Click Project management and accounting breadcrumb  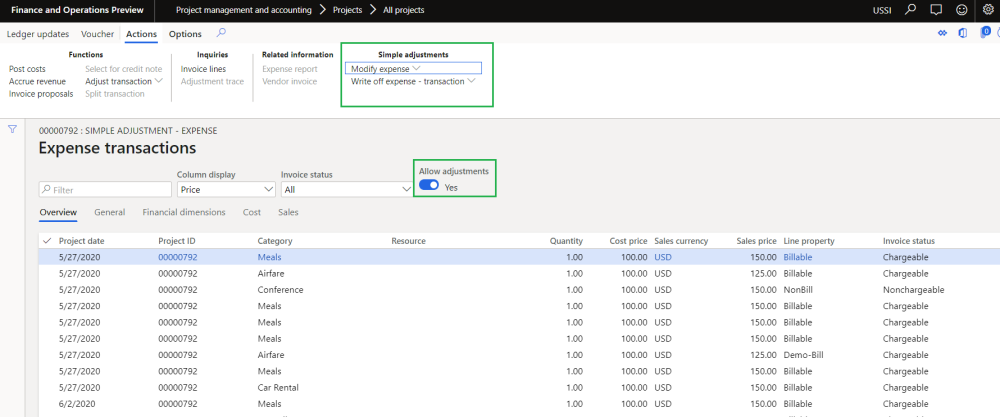(x=244, y=10)
